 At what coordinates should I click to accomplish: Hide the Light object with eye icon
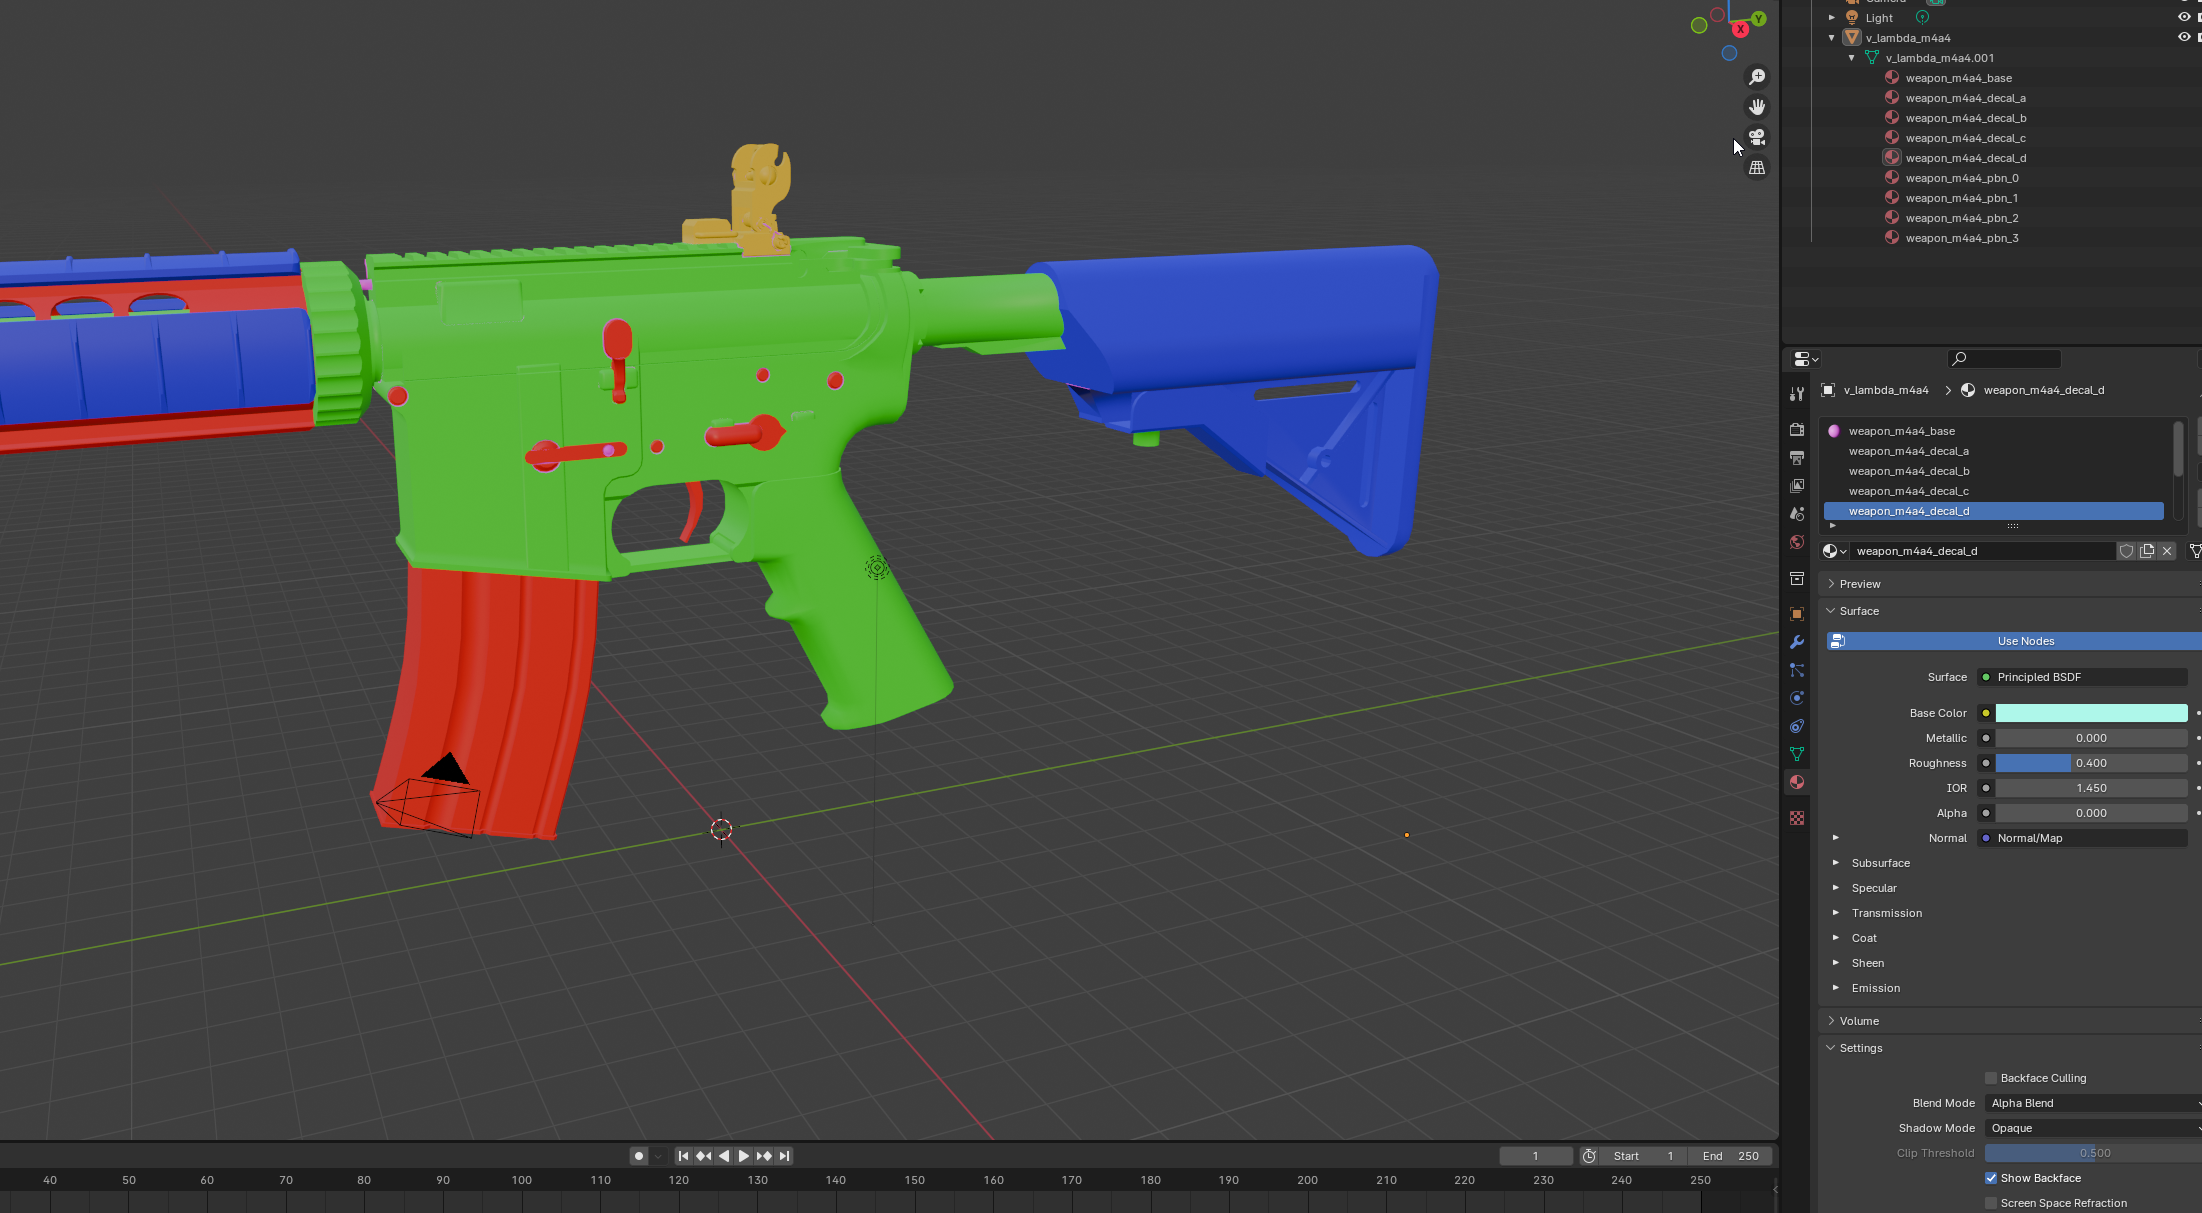coord(2184,18)
